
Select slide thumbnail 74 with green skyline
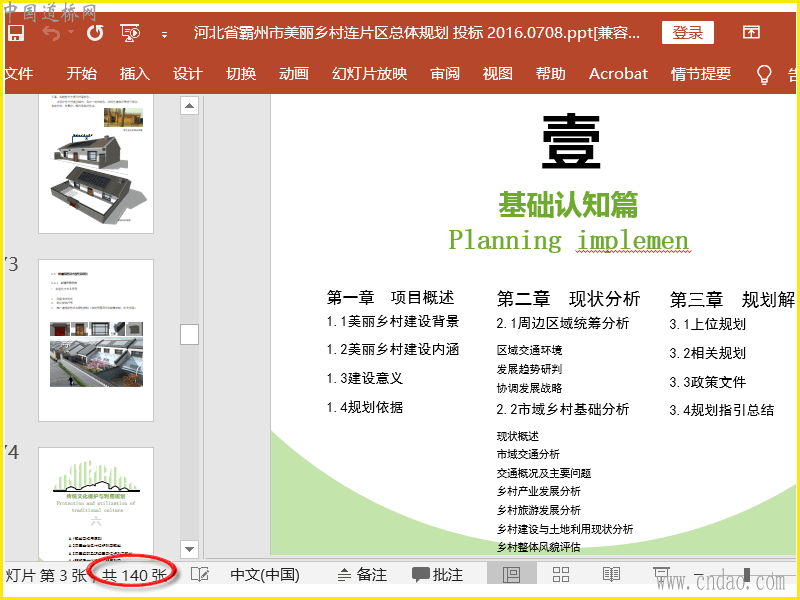[x=96, y=504]
